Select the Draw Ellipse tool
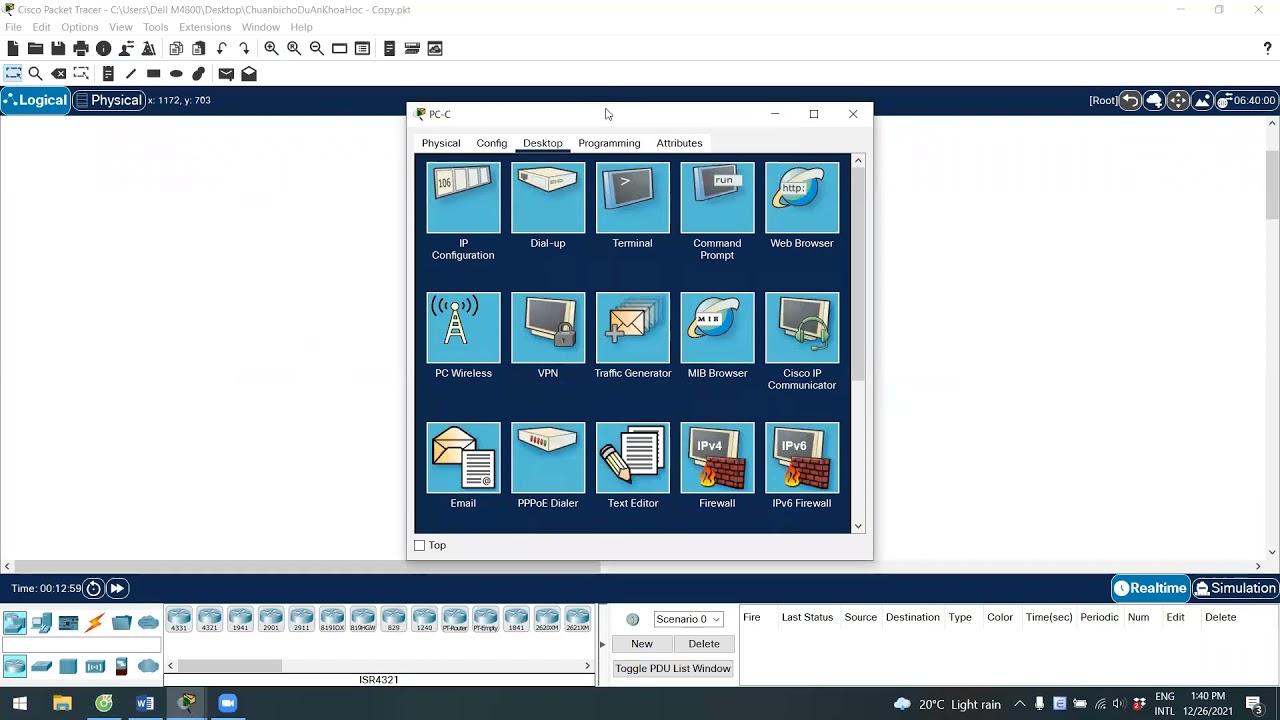Screen dimensions: 1280x720 (176, 73)
